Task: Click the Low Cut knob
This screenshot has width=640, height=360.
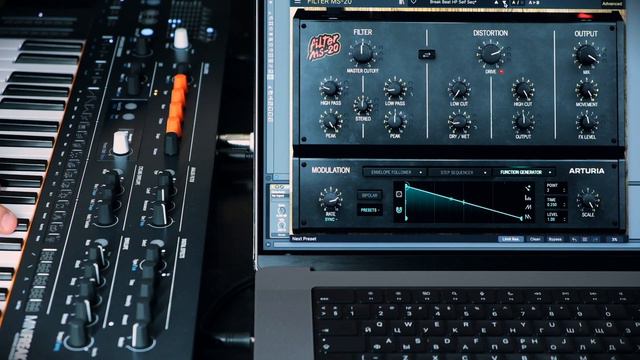Action: tap(459, 89)
